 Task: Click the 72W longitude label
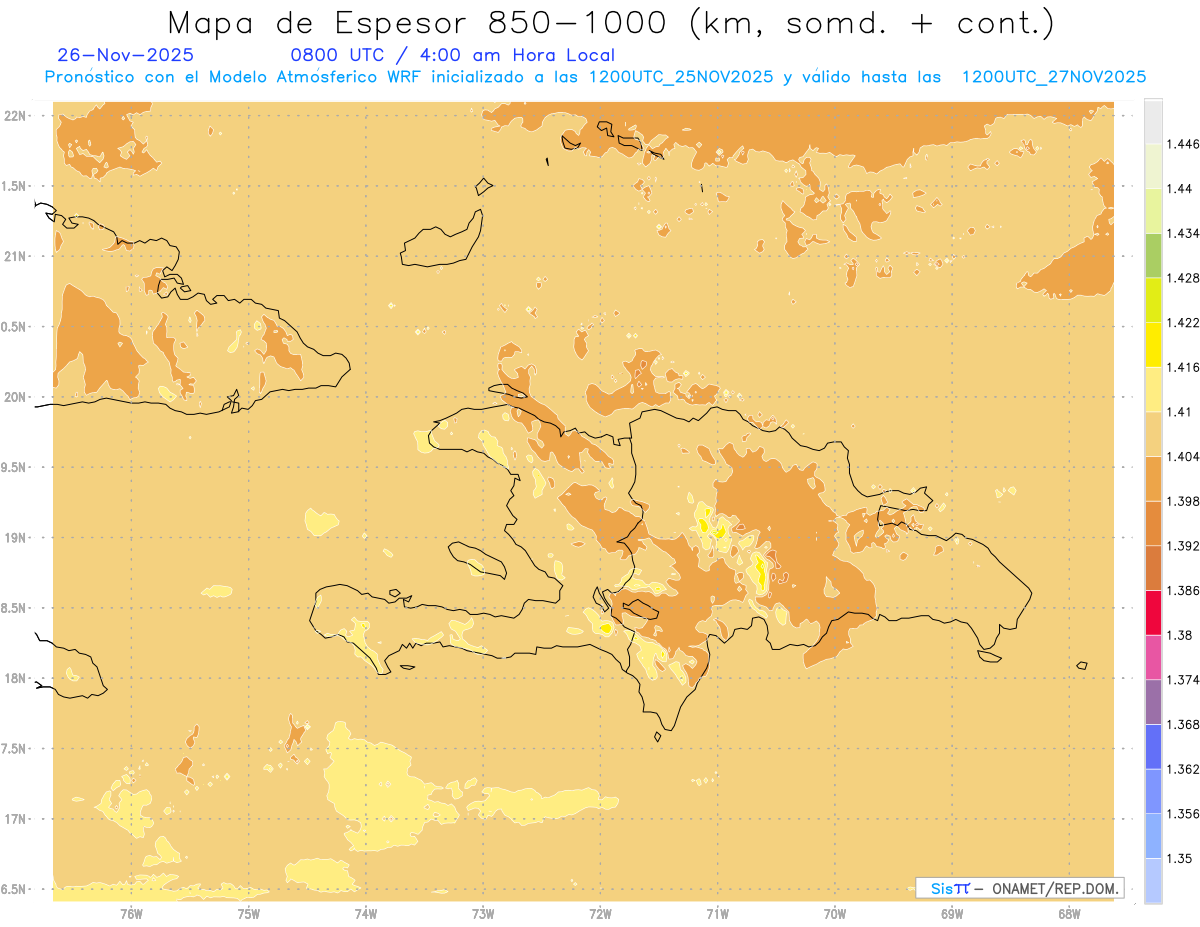click(600, 914)
